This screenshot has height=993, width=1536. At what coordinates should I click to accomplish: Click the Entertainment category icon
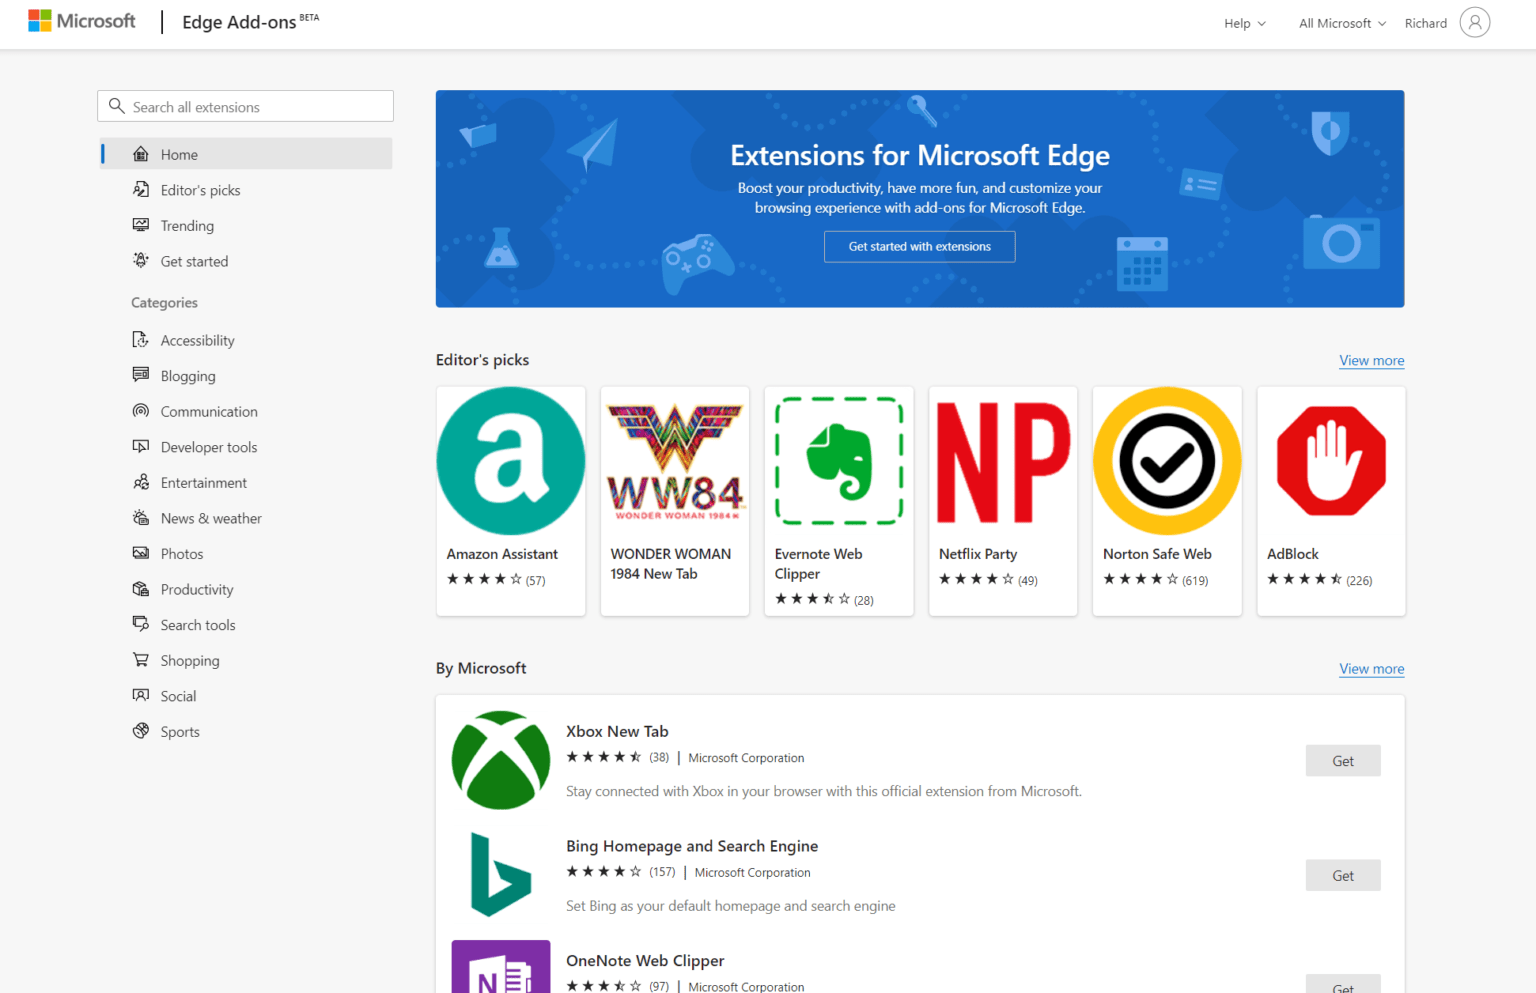point(141,482)
